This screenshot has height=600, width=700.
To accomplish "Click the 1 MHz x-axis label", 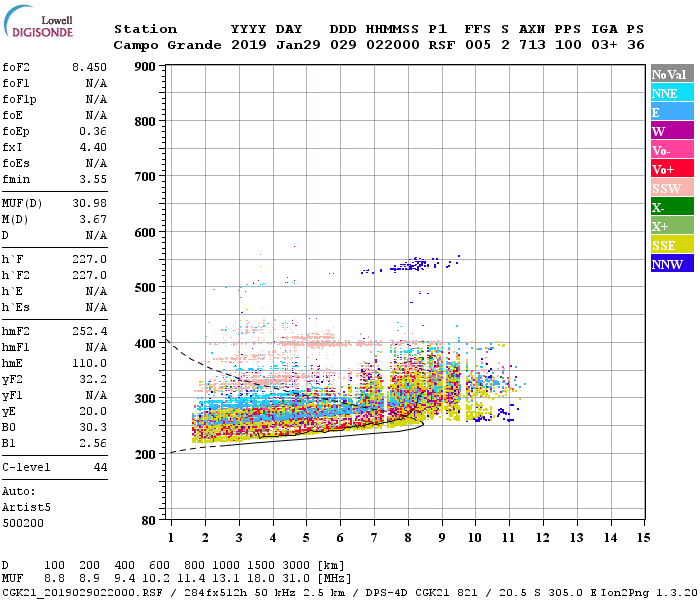I will point(171,538).
